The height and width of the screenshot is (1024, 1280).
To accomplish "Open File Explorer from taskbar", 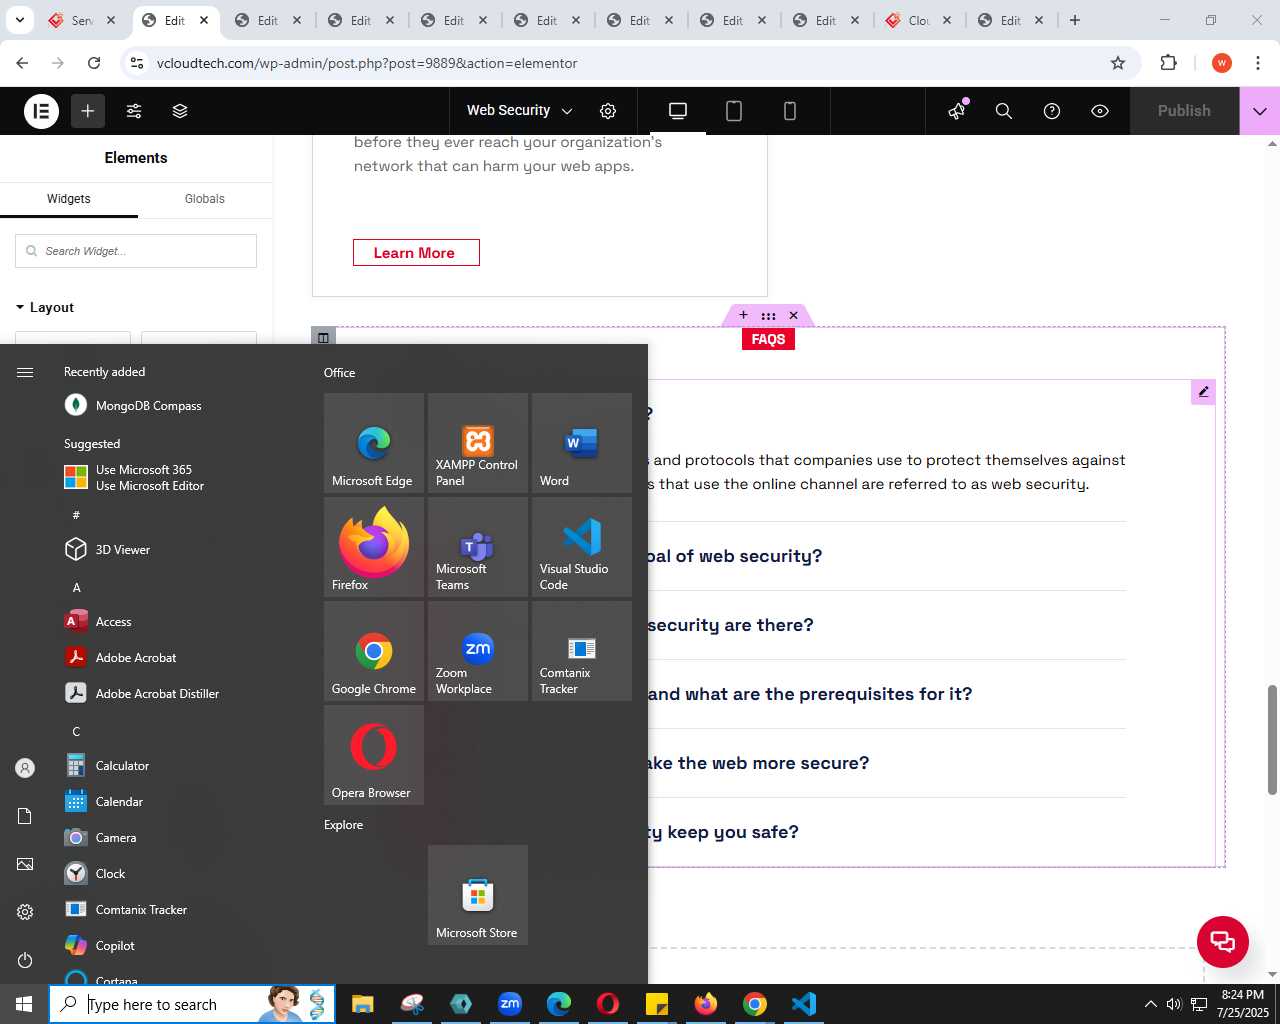I will 362,1004.
